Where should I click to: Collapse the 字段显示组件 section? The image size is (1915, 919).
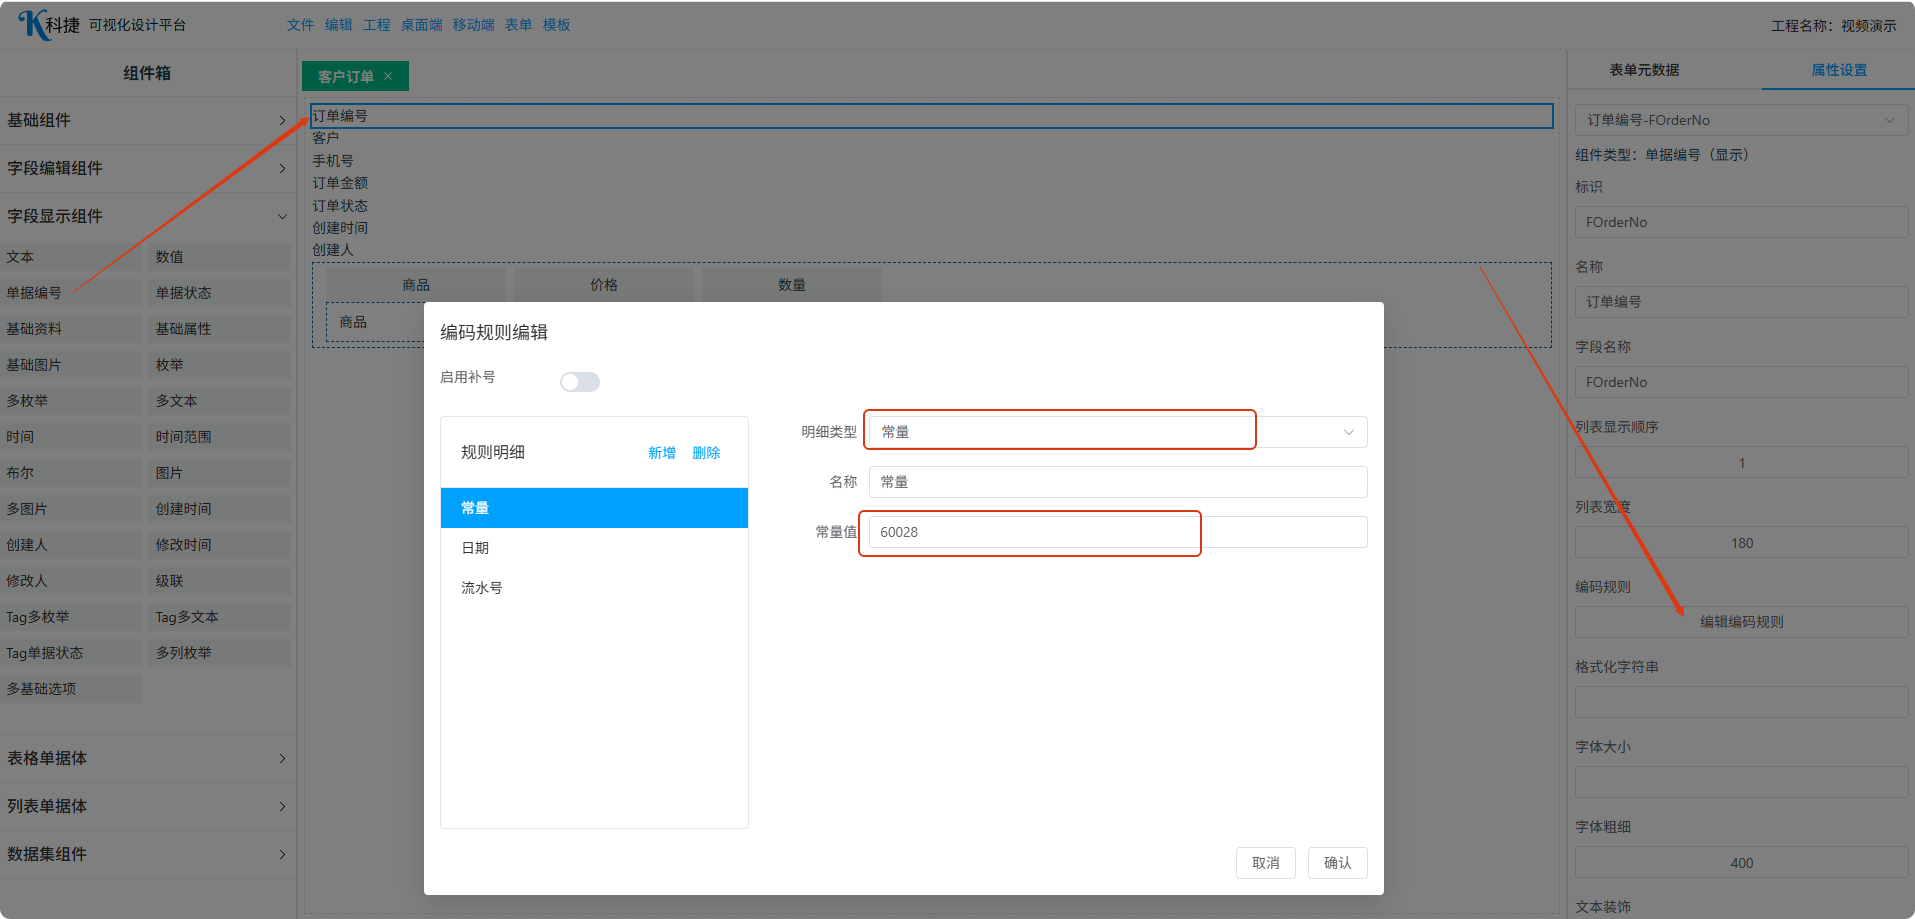(146, 216)
